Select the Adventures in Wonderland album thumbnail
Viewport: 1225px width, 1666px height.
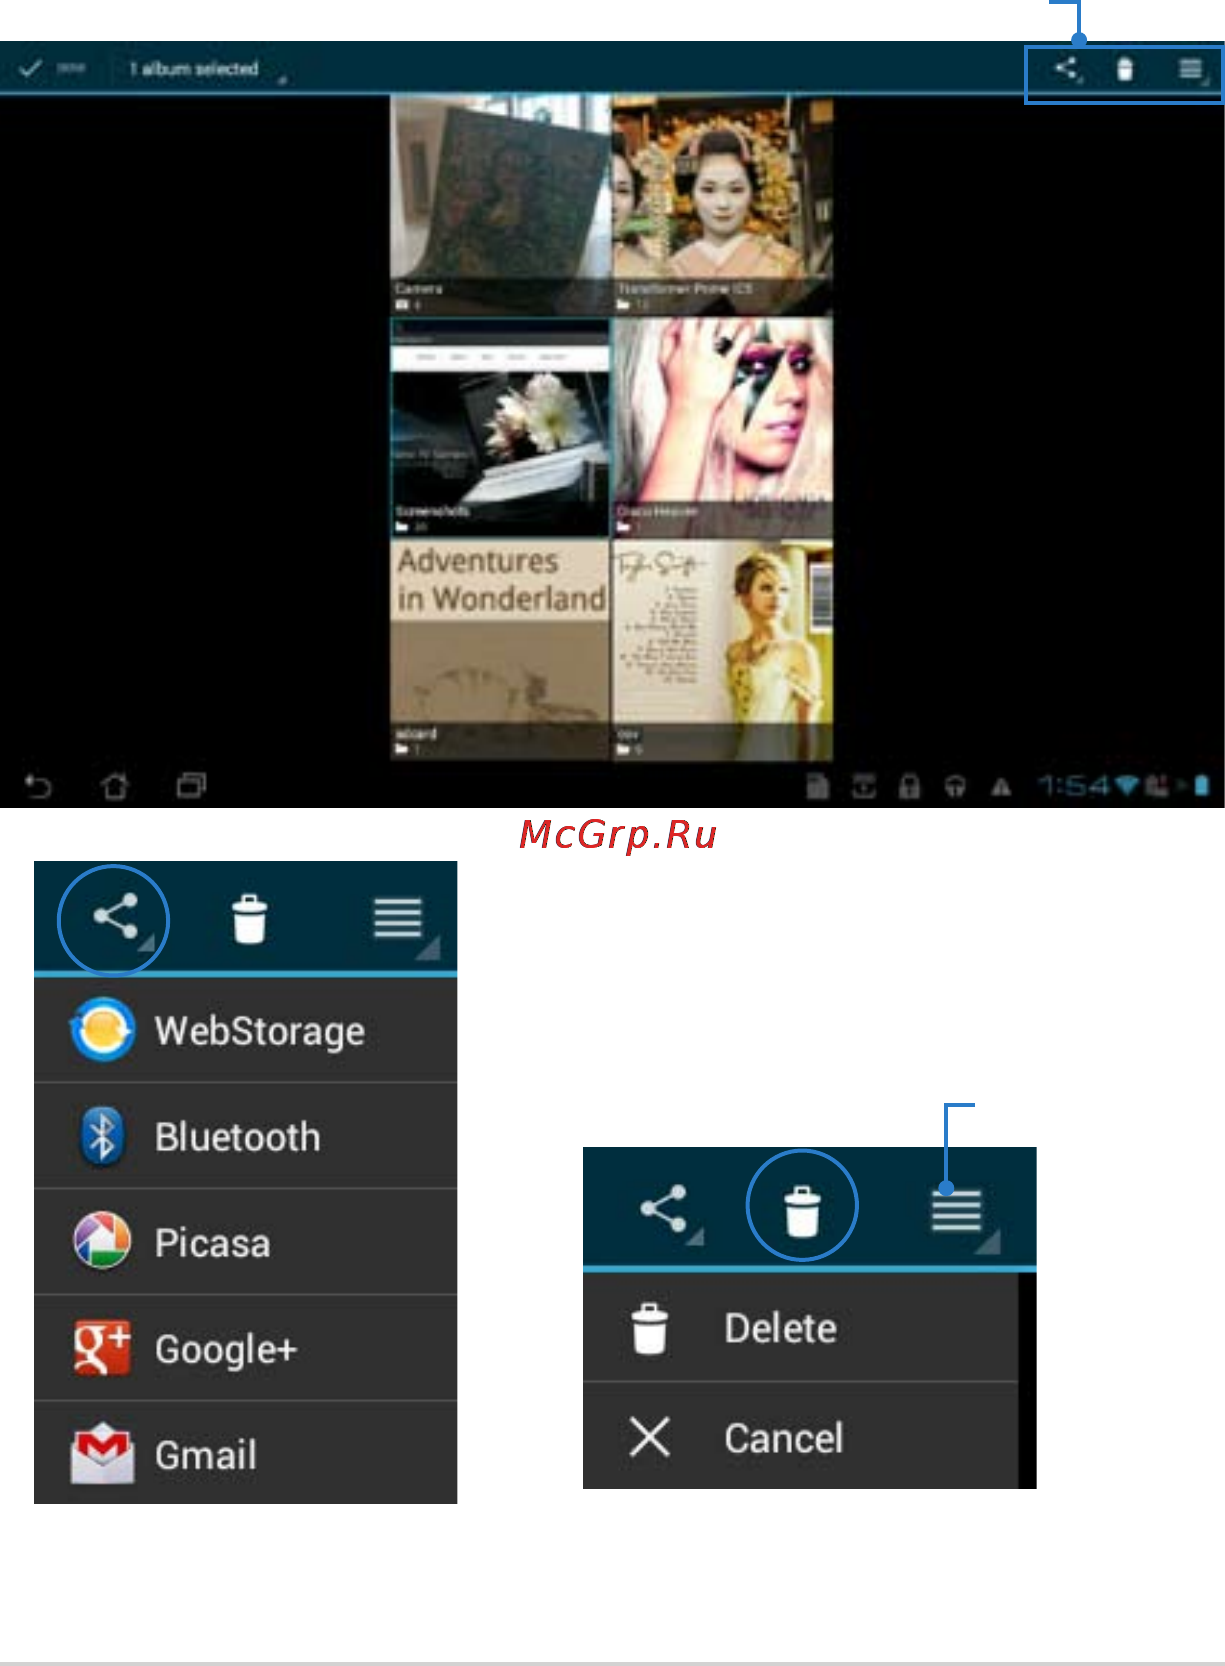500,650
